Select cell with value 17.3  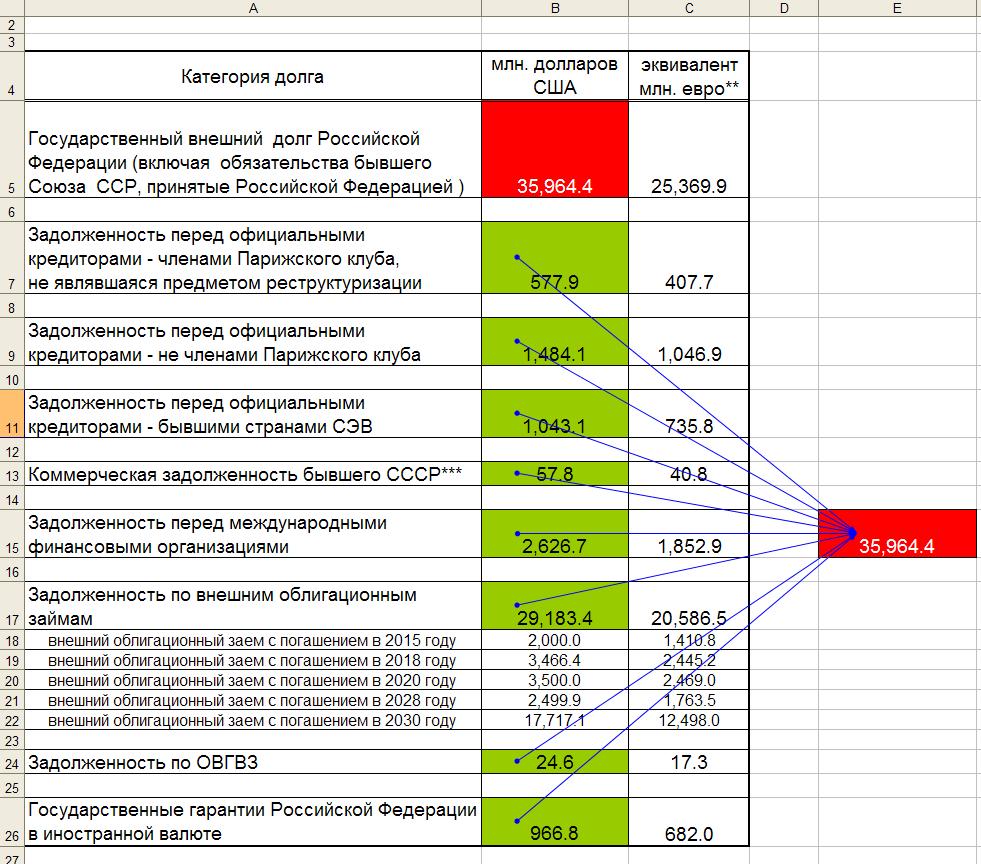689,762
